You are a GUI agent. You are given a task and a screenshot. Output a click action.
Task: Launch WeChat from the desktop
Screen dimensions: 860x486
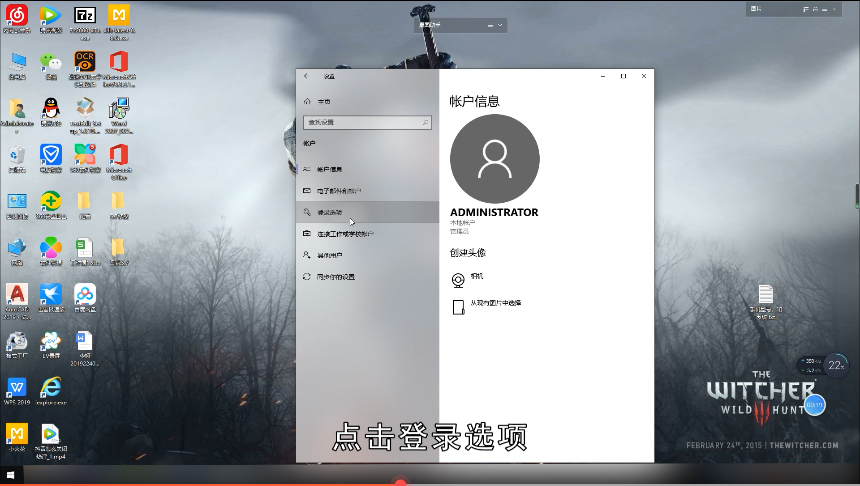50,66
